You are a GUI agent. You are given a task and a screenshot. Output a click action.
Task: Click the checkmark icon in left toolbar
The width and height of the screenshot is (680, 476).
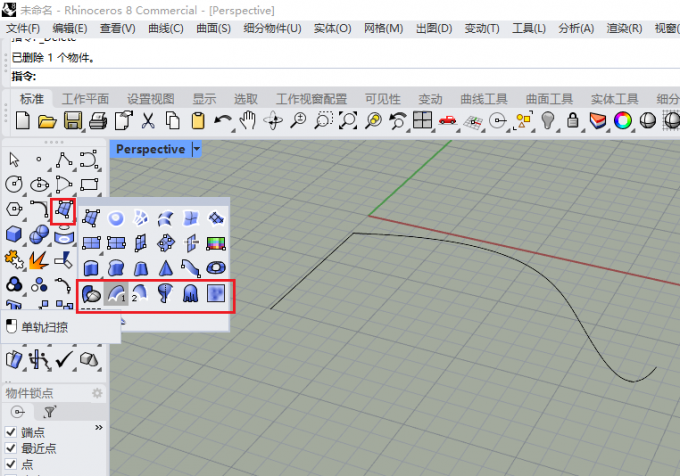coord(64,359)
